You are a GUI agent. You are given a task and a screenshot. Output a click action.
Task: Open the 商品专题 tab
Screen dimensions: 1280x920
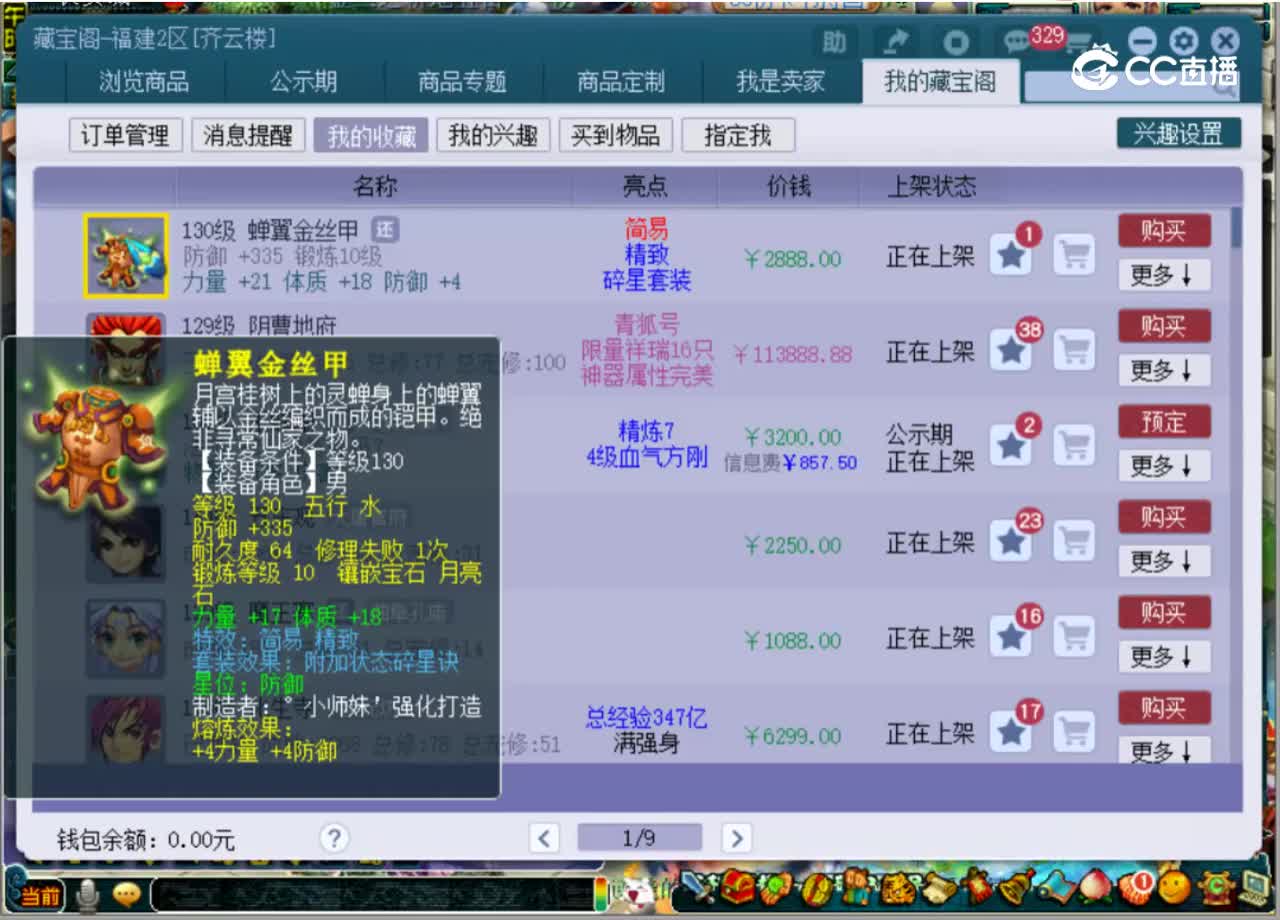click(x=463, y=82)
